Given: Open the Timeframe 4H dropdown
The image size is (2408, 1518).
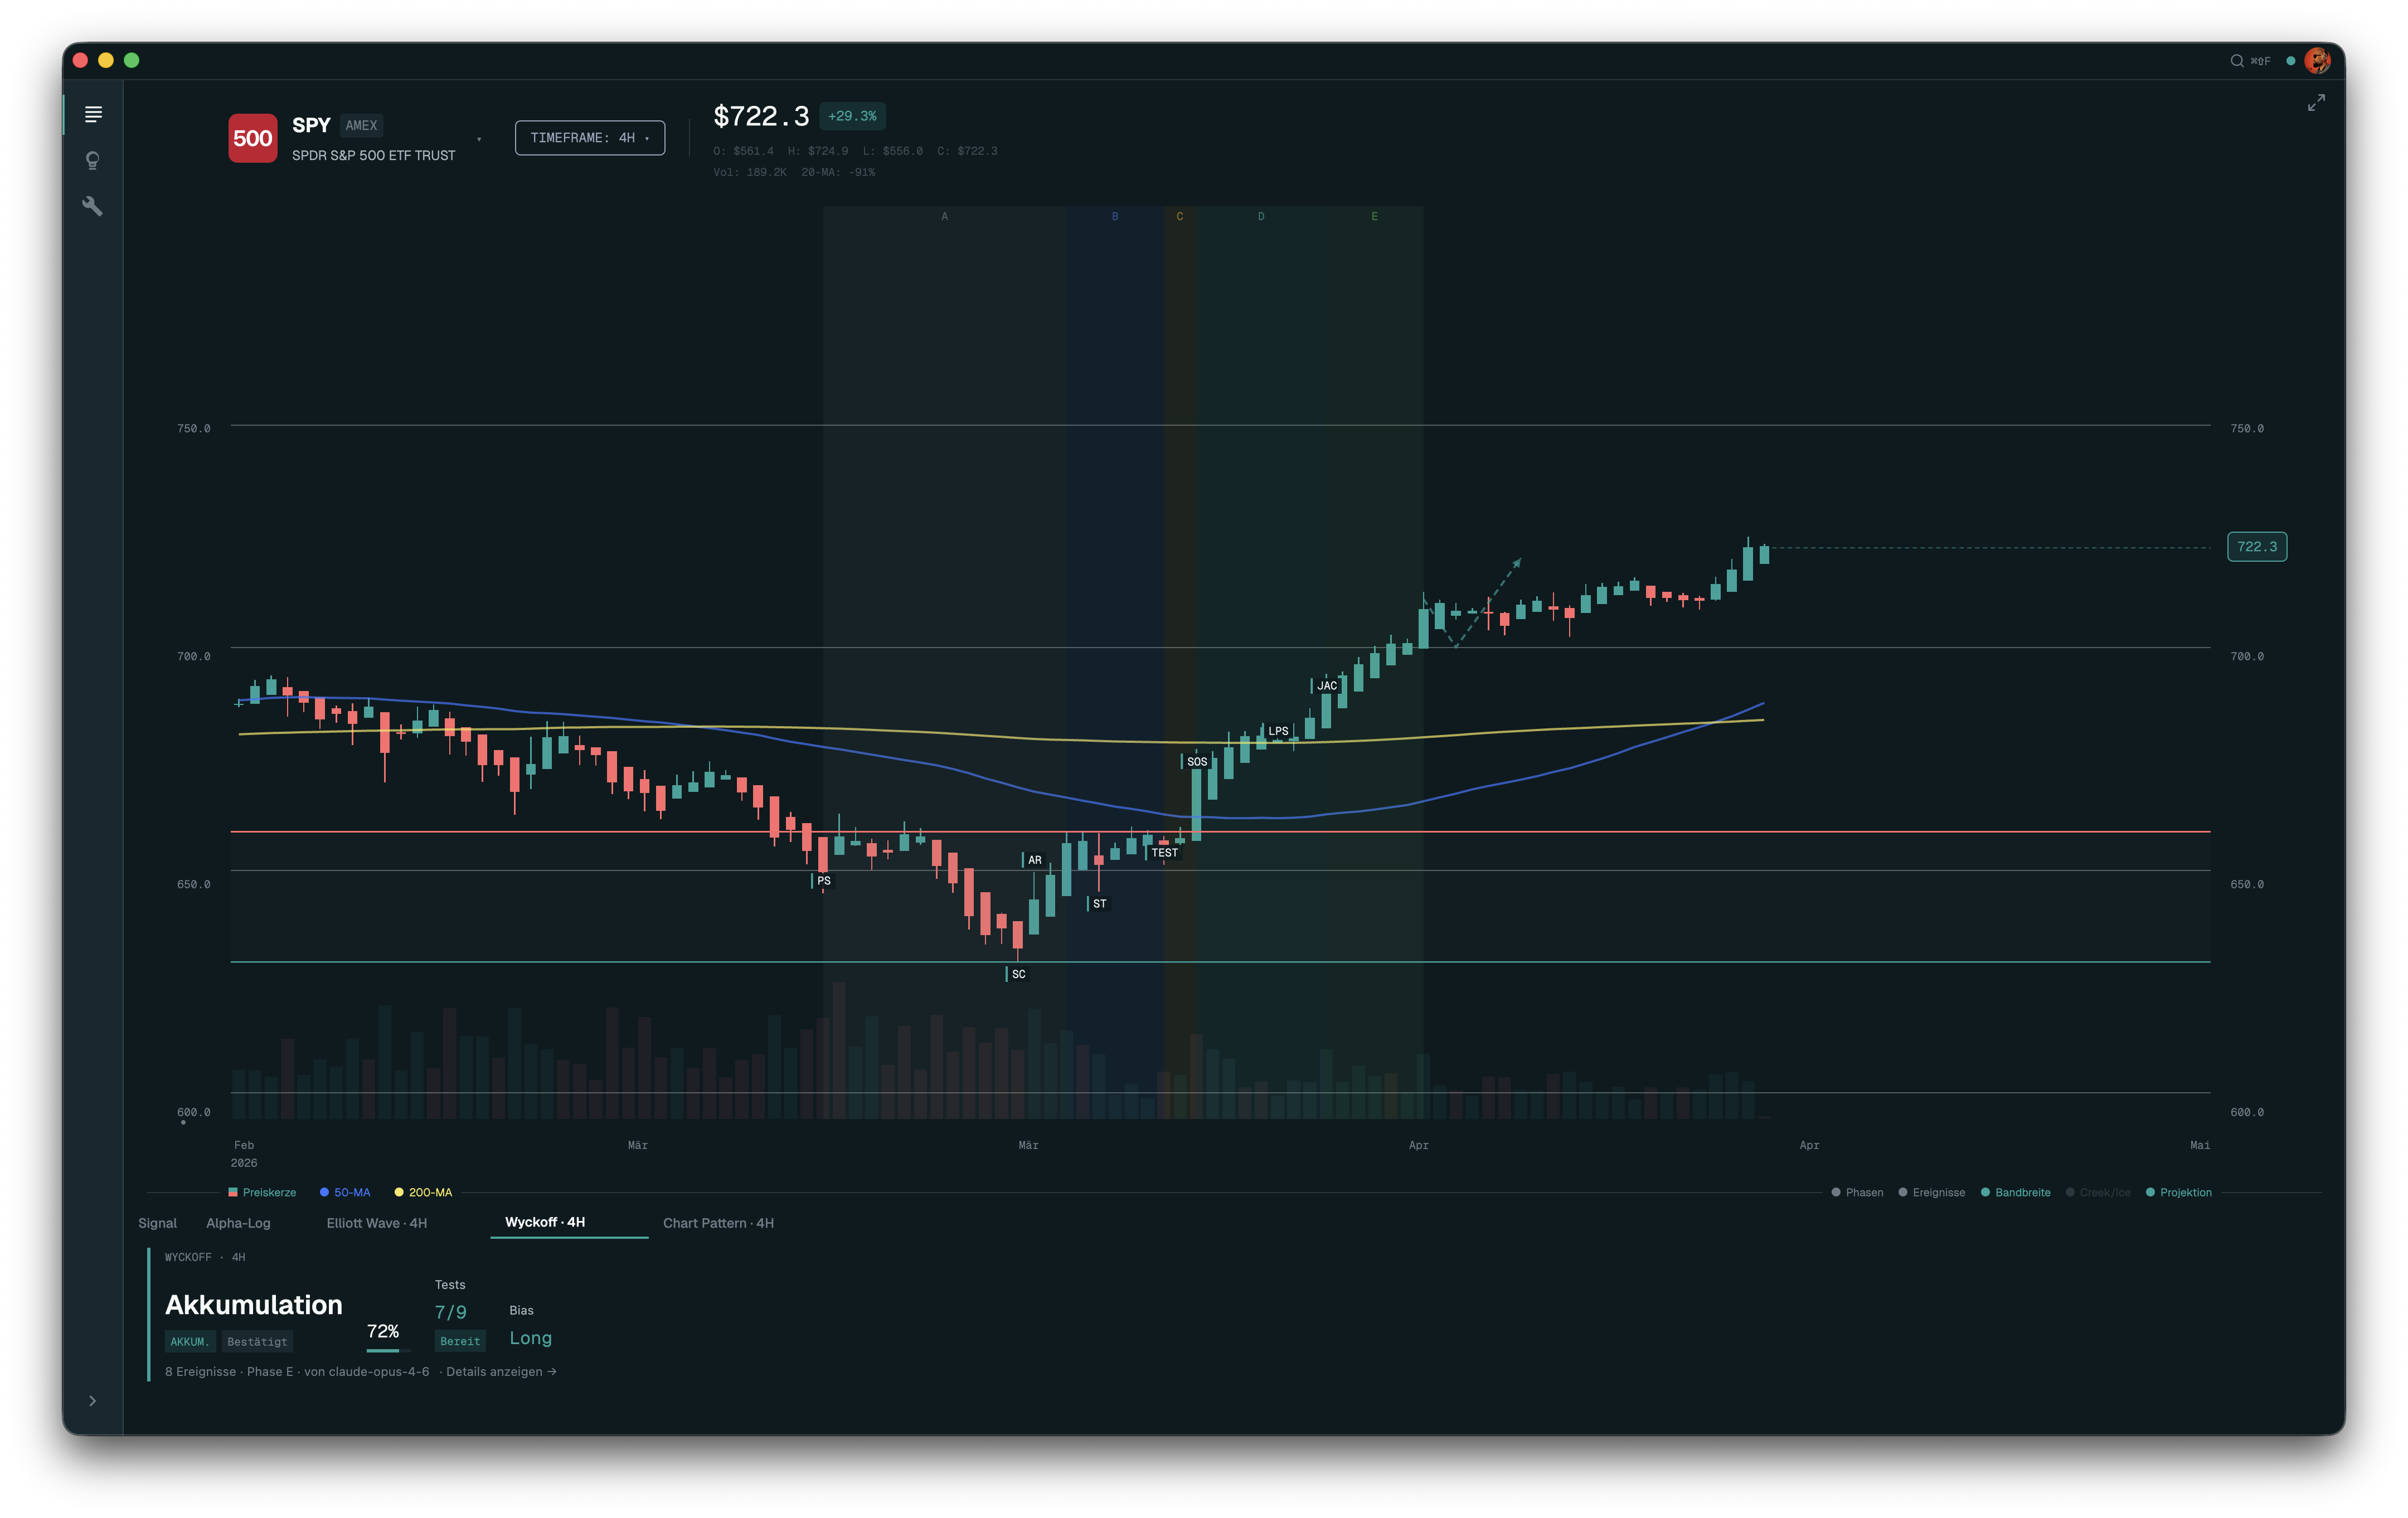Looking at the screenshot, I should 590,138.
